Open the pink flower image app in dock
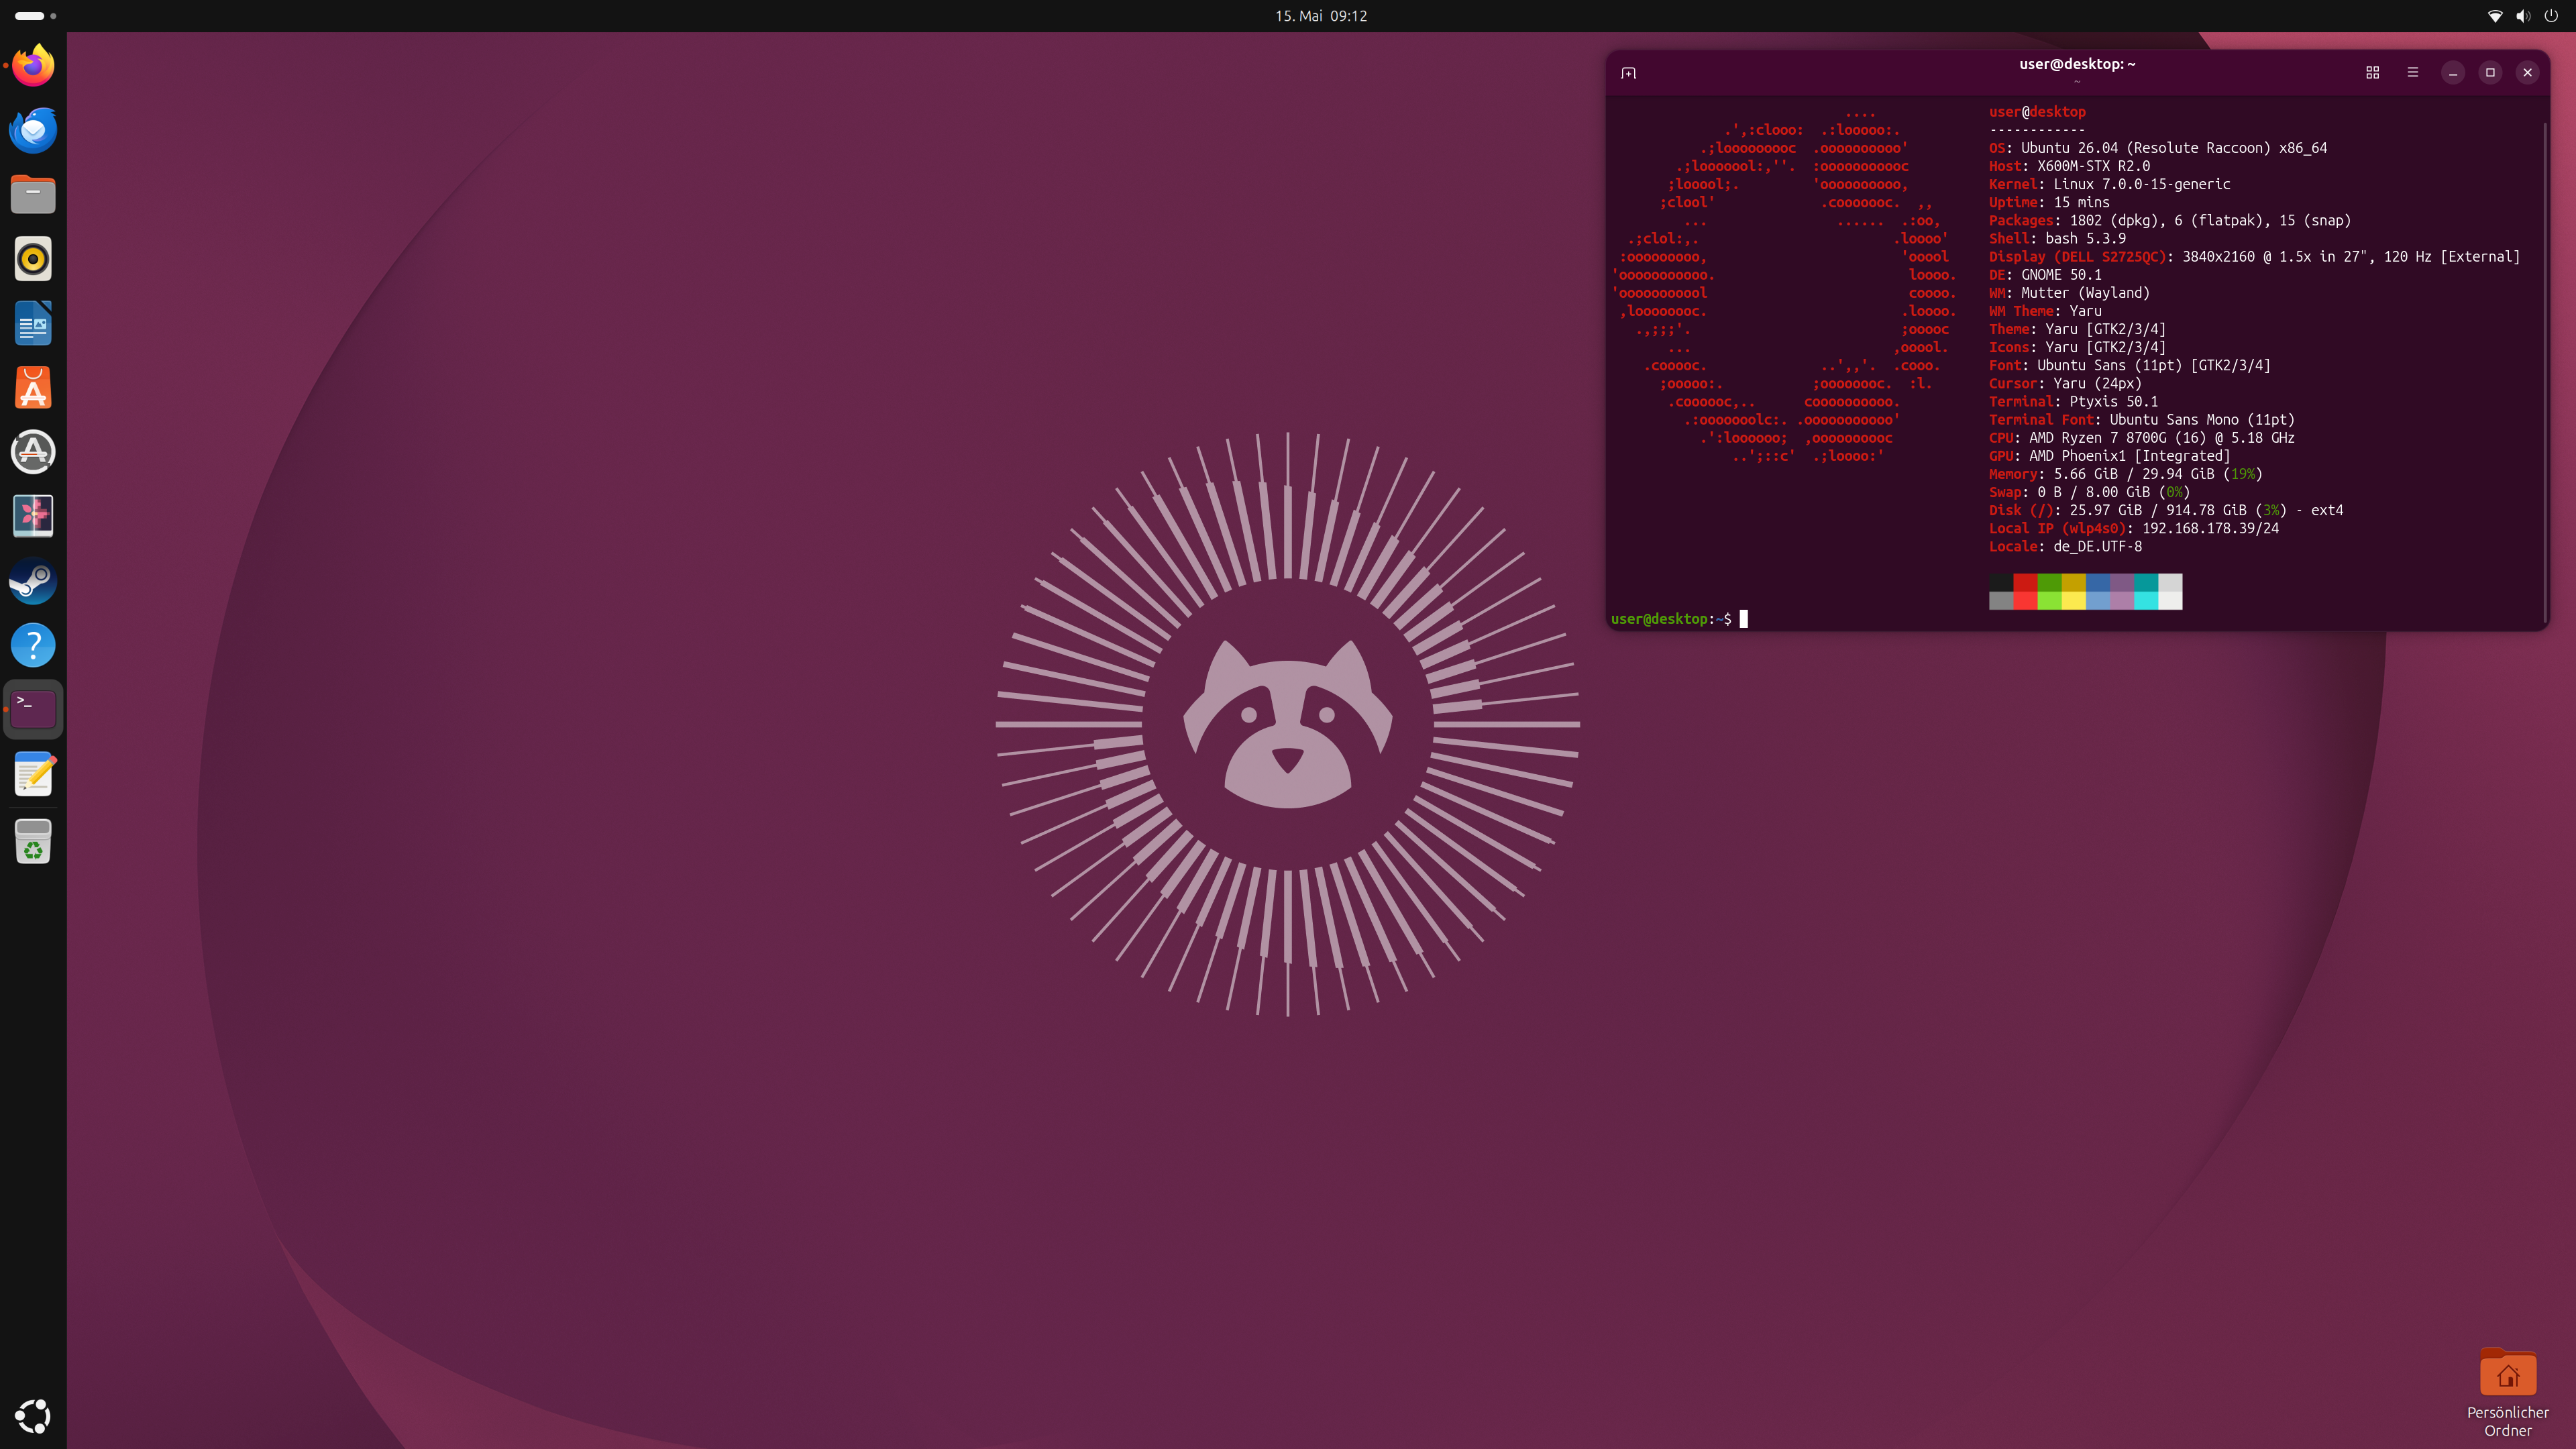2576x1449 pixels. pos(33,516)
